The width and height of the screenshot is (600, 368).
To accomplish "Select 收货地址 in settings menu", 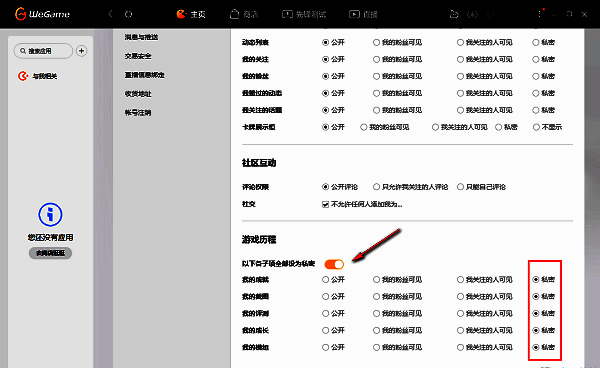I will click(x=138, y=94).
